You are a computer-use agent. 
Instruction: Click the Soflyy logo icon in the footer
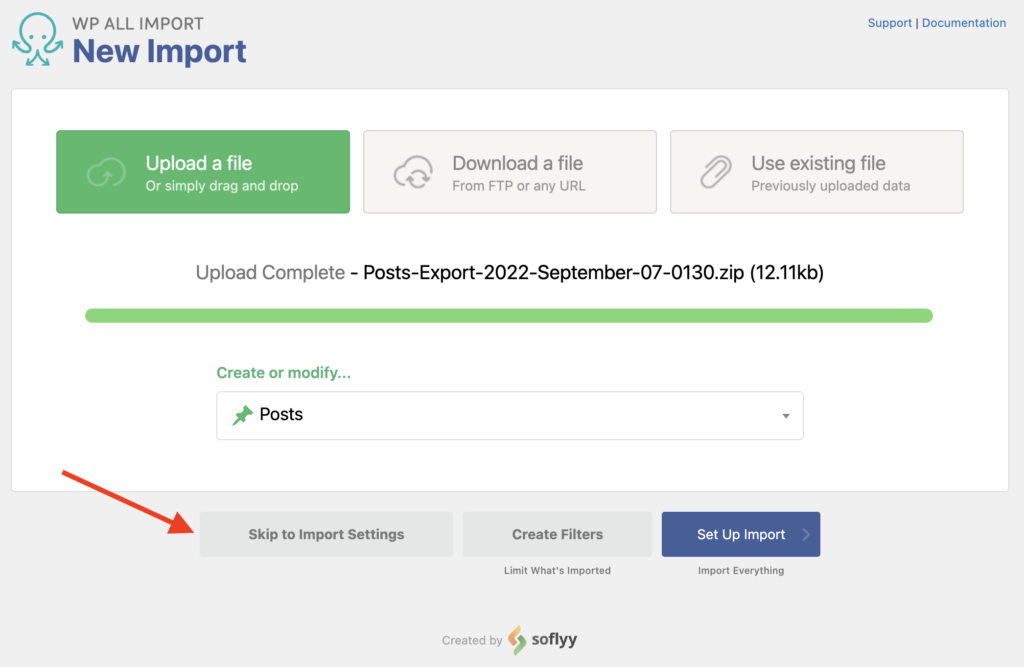click(516, 640)
